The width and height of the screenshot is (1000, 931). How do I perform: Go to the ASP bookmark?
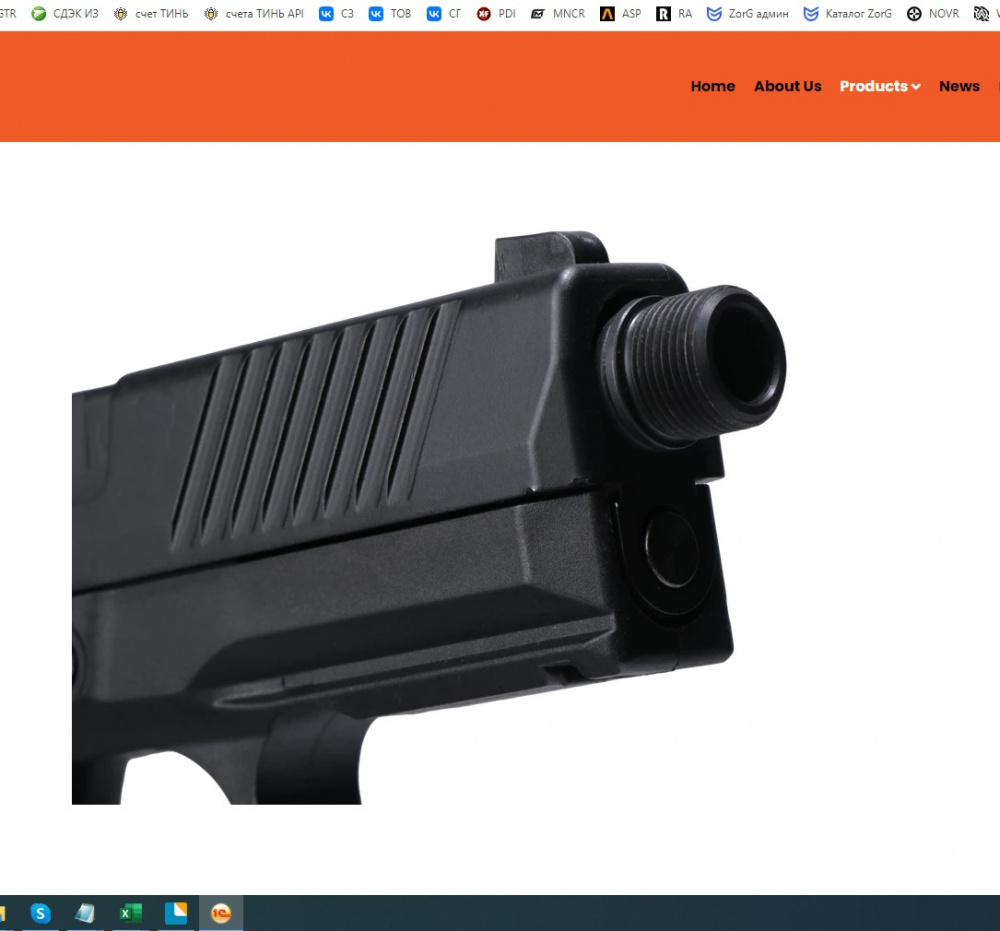(621, 14)
